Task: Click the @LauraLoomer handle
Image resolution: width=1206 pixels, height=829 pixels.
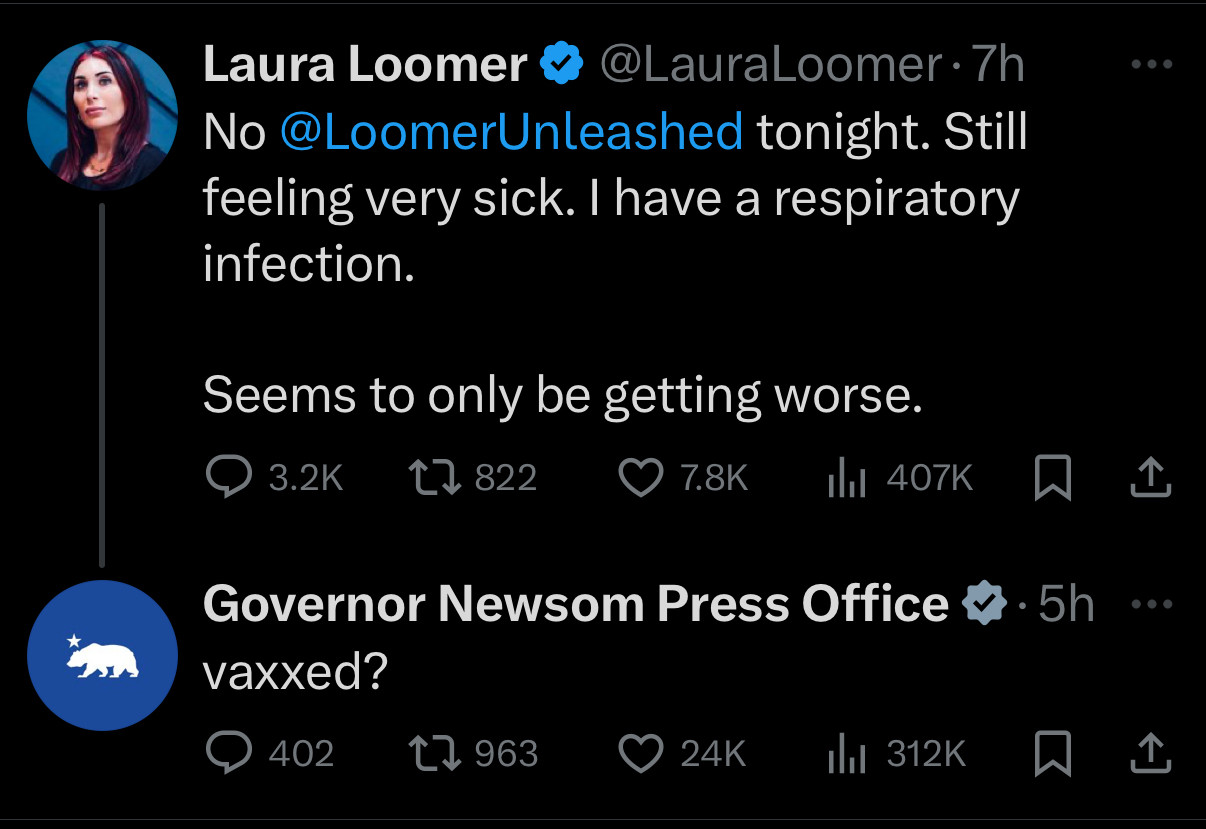Action: [770, 66]
